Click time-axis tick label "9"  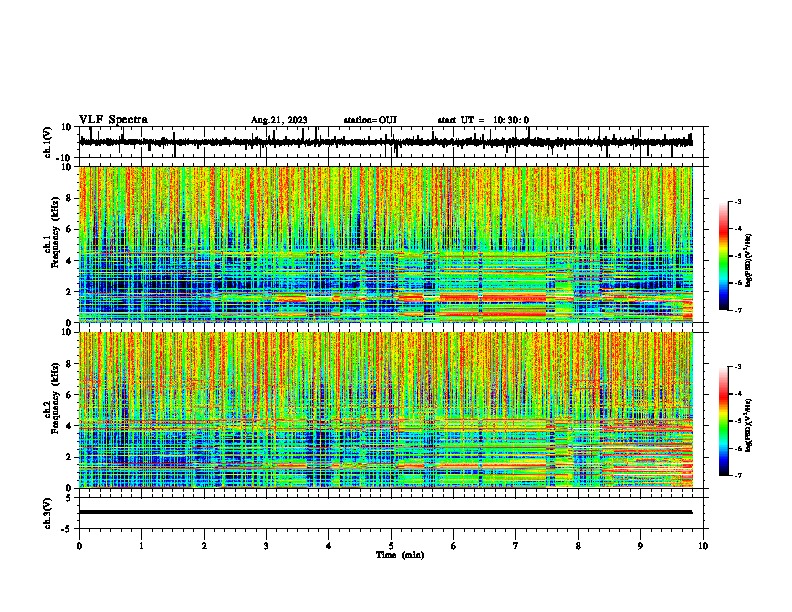click(x=640, y=546)
